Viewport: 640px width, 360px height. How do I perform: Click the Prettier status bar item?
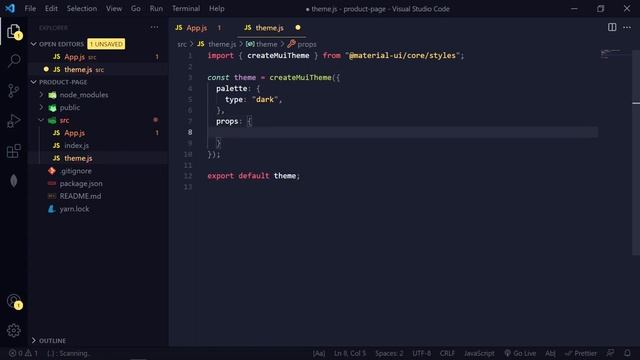[580, 353]
